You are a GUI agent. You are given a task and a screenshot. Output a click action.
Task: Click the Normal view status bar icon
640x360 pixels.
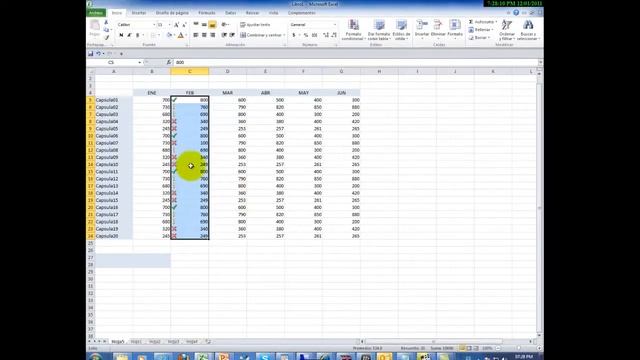pyautogui.click(x=462, y=348)
